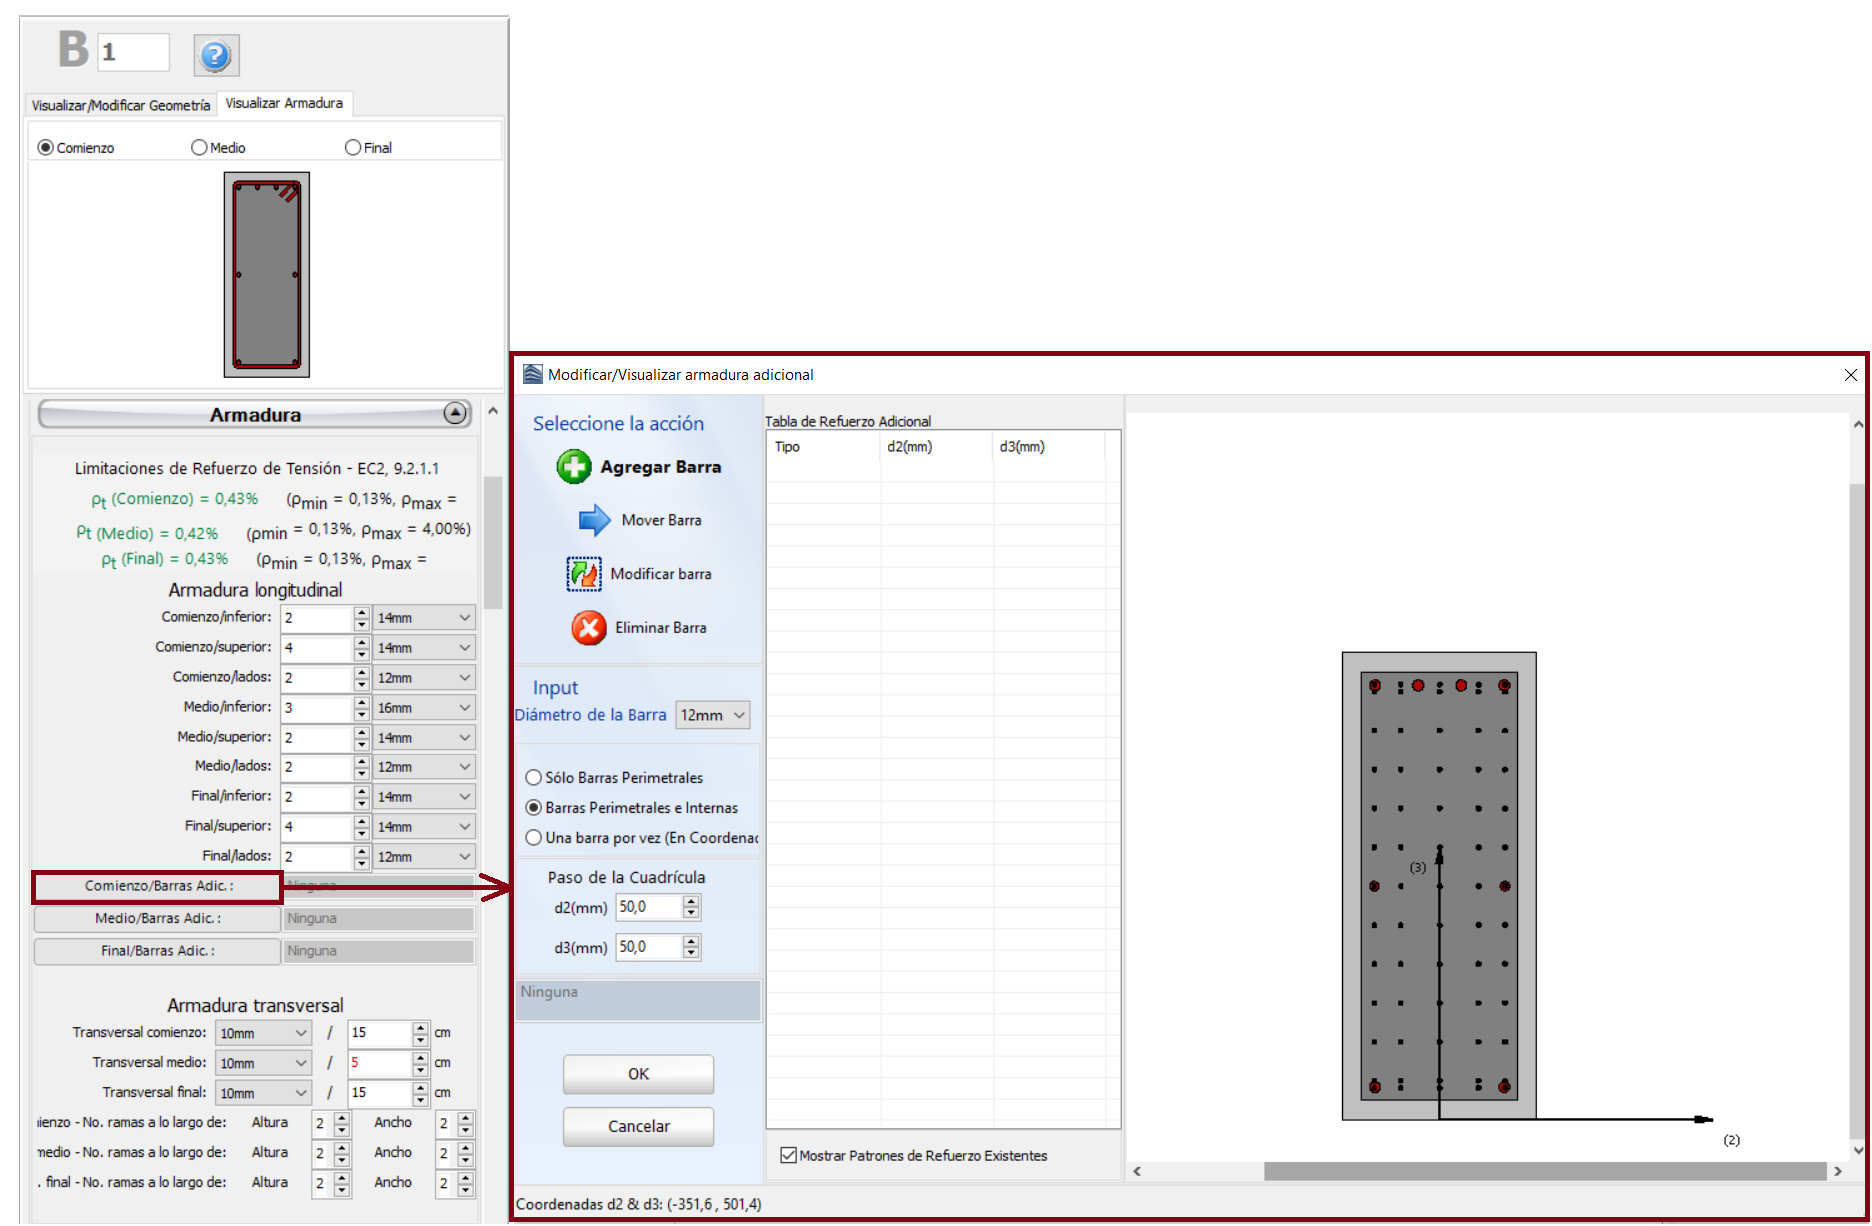Select Sólo Barras Perimetrales option
Image resolution: width=1872 pixels, height=1226 pixels.
point(534,778)
